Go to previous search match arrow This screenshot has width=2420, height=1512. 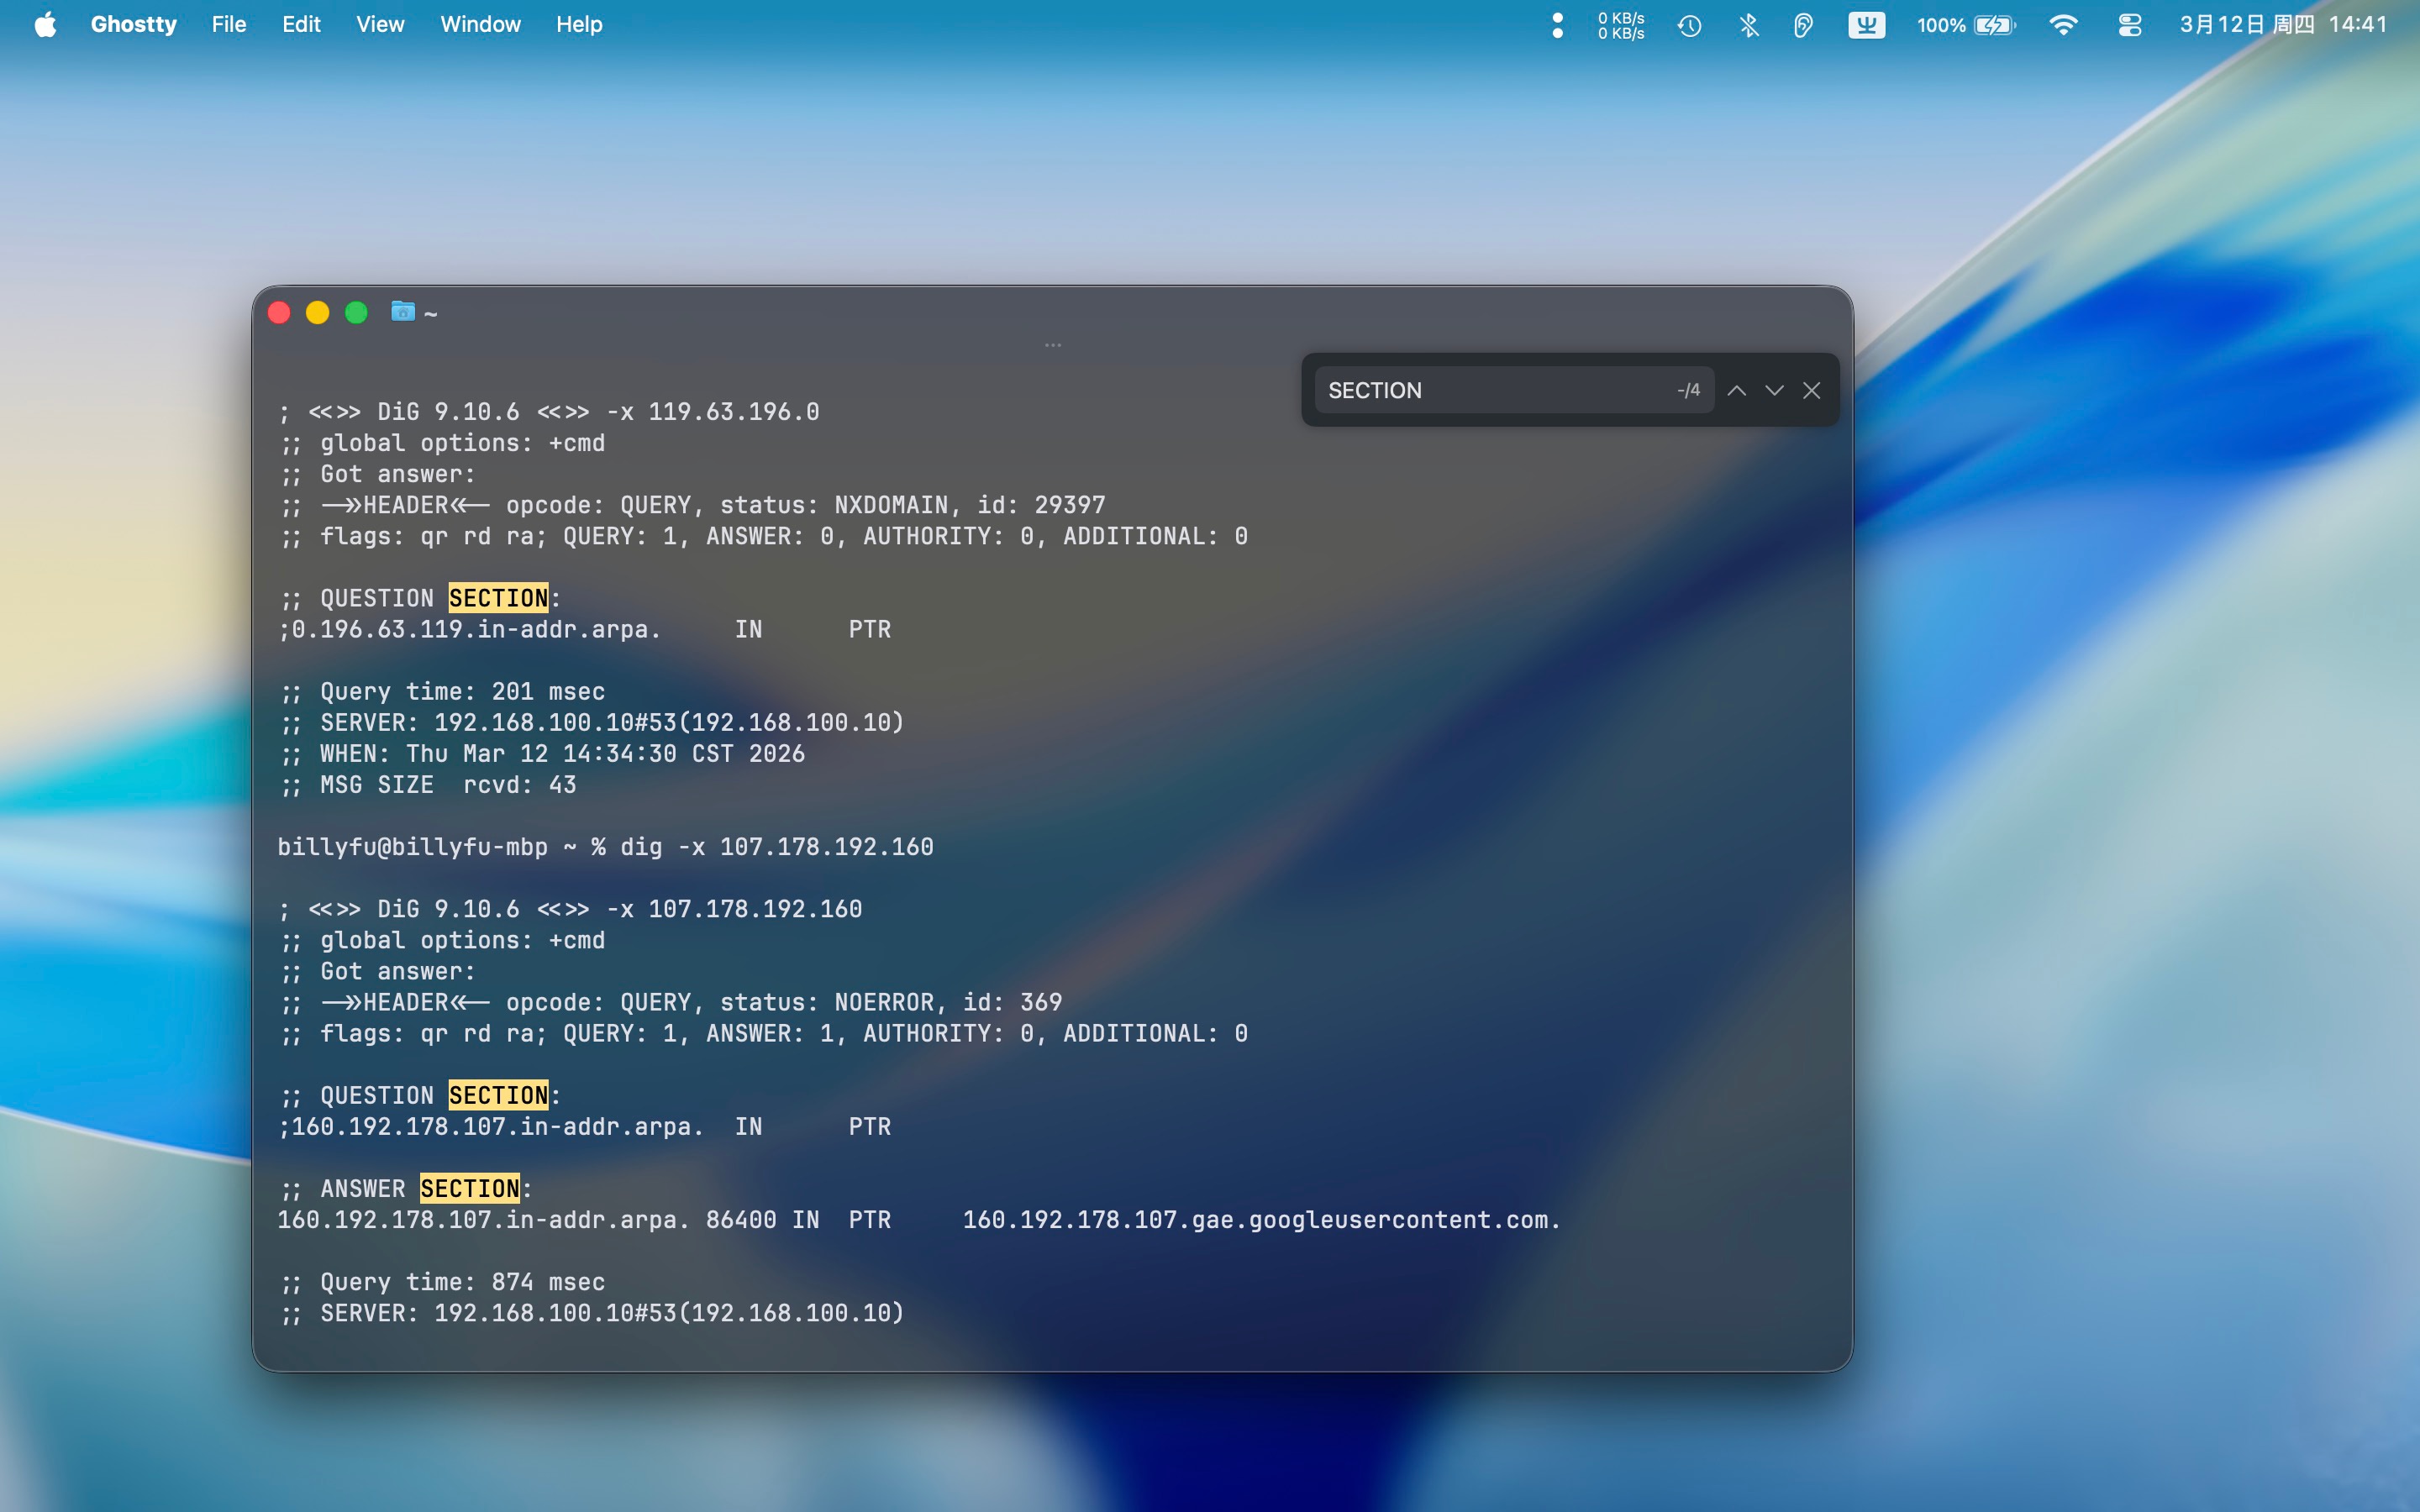pos(1737,391)
